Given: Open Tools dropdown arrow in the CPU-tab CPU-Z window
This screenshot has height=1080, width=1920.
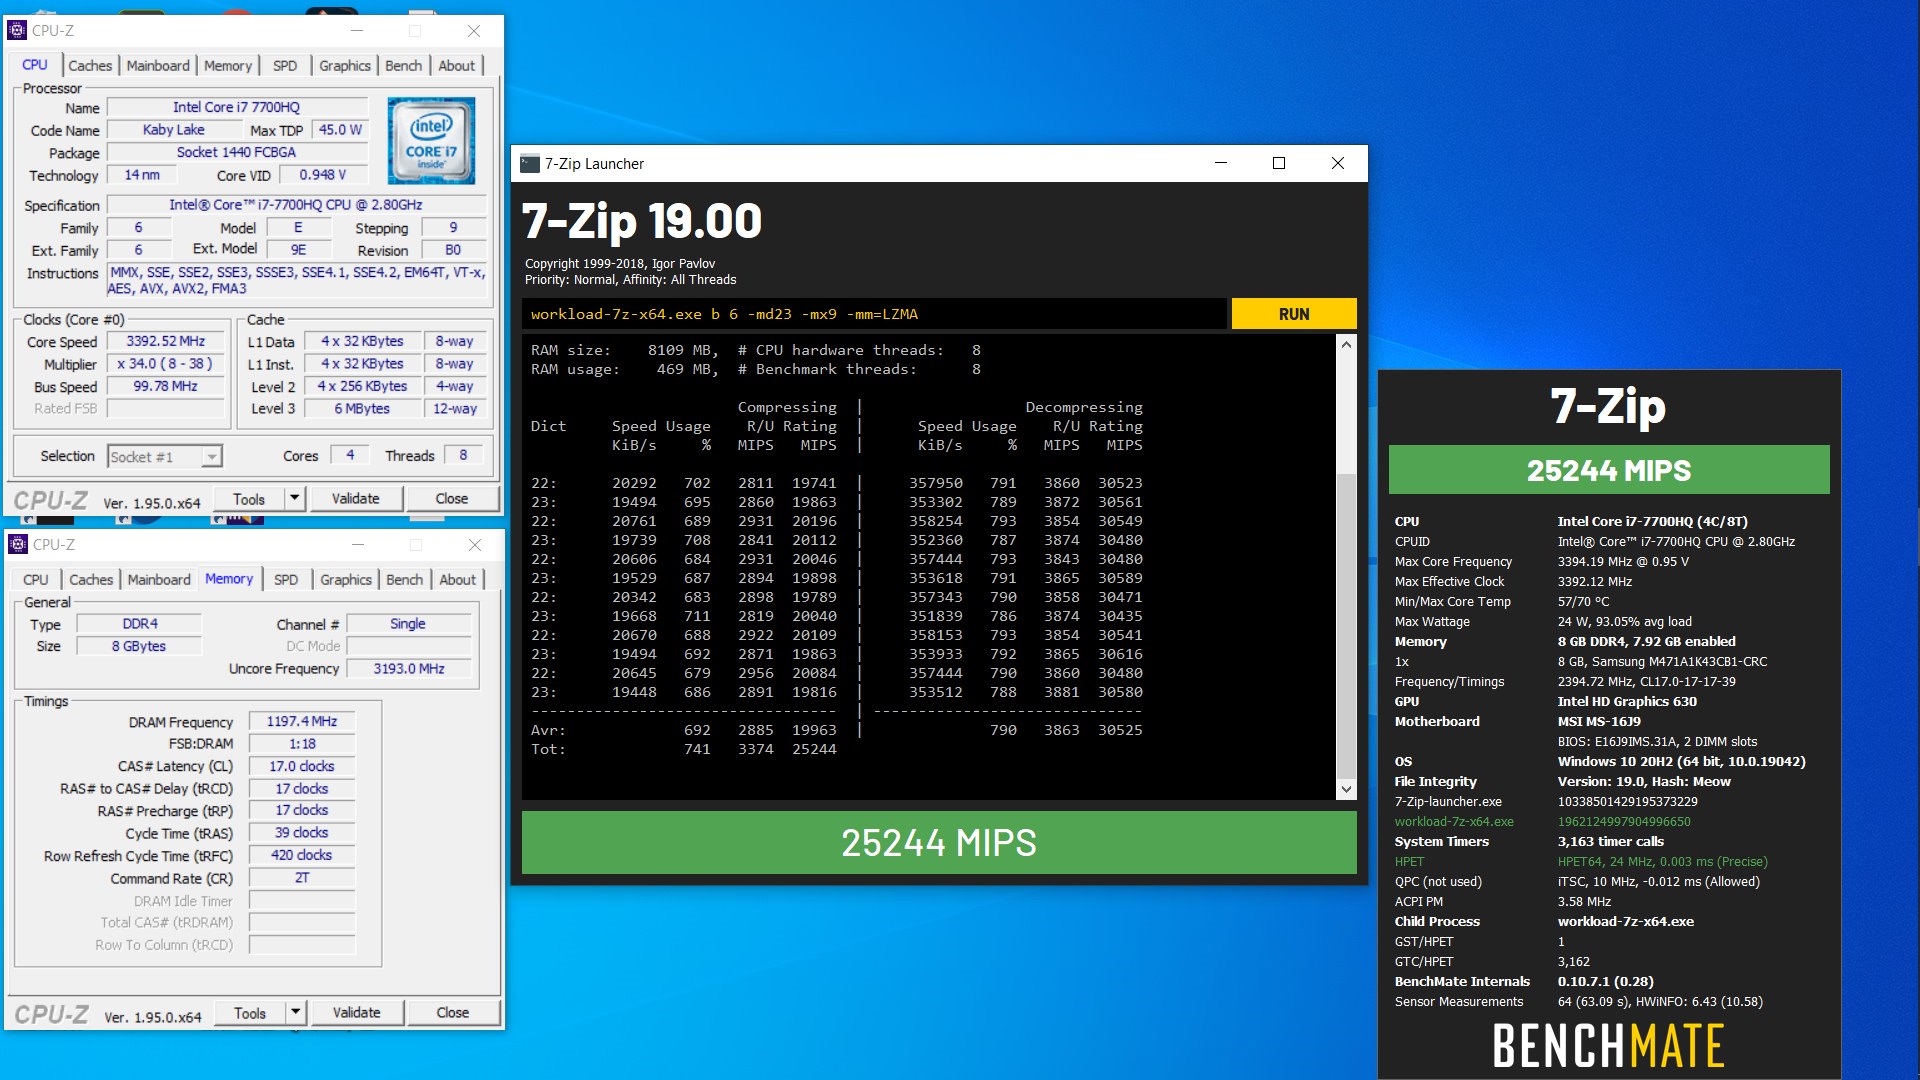Looking at the screenshot, I should (x=294, y=498).
